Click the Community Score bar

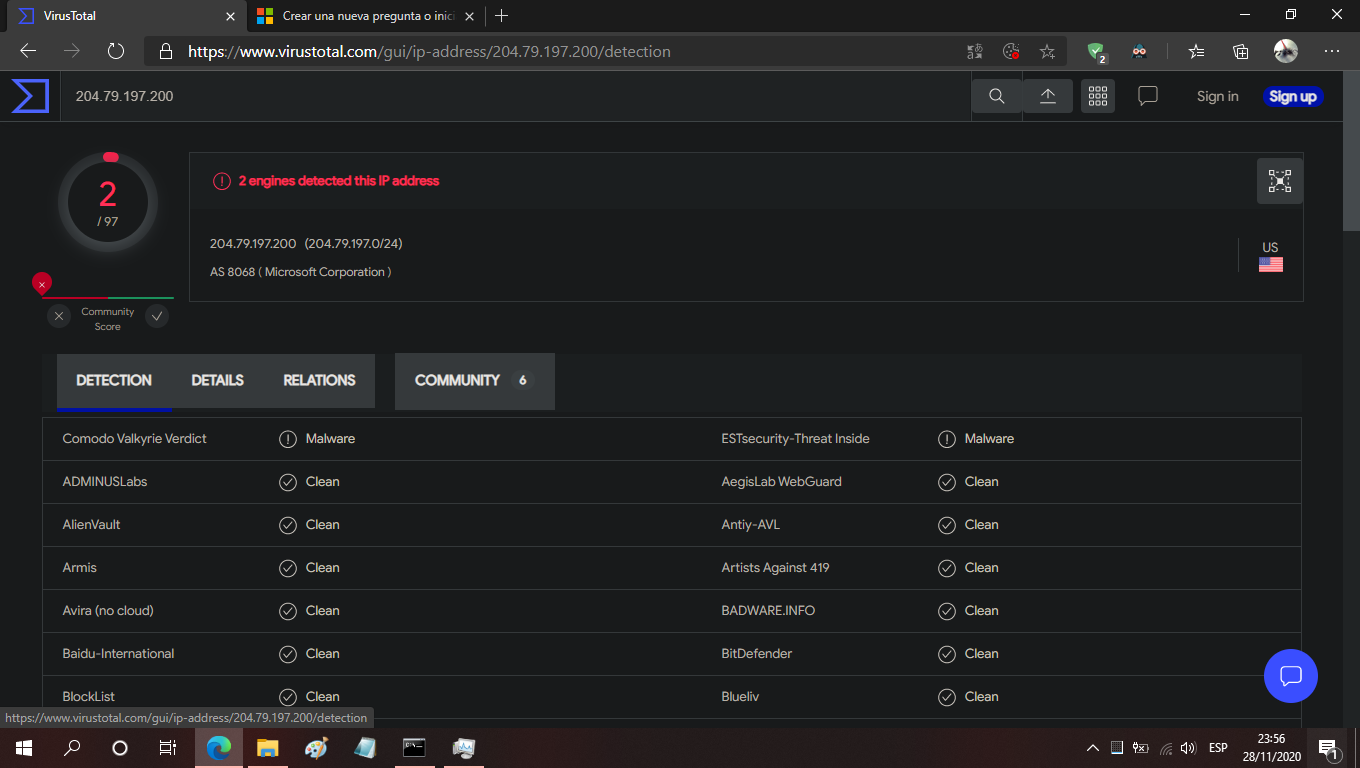click(x=107, y=298)
